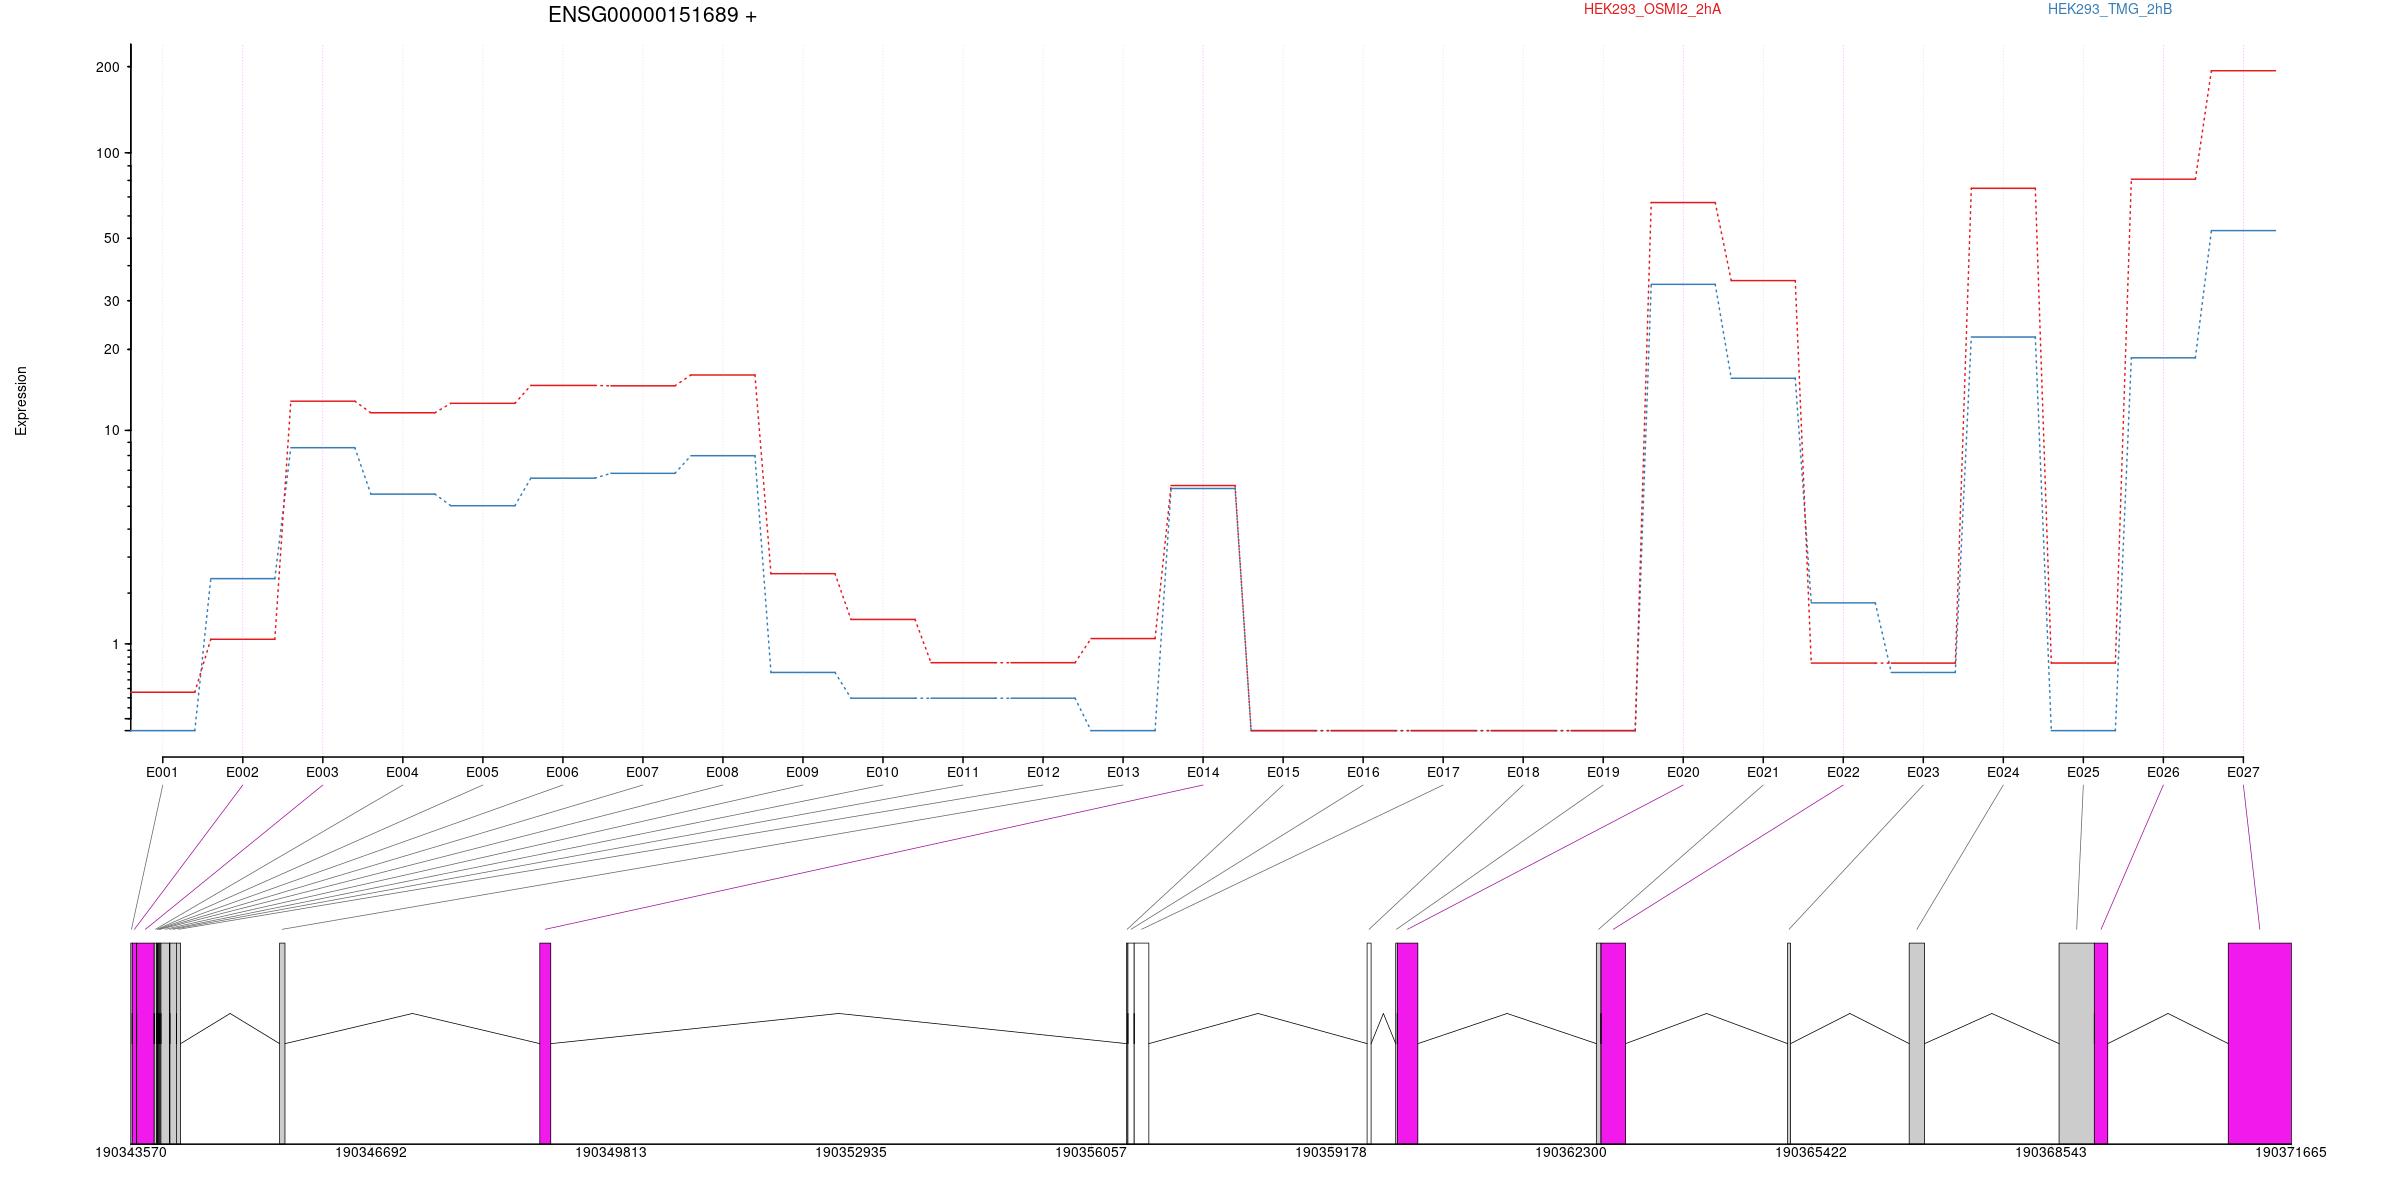
Task: Click exon label E023
Action: click(1923, 772)
